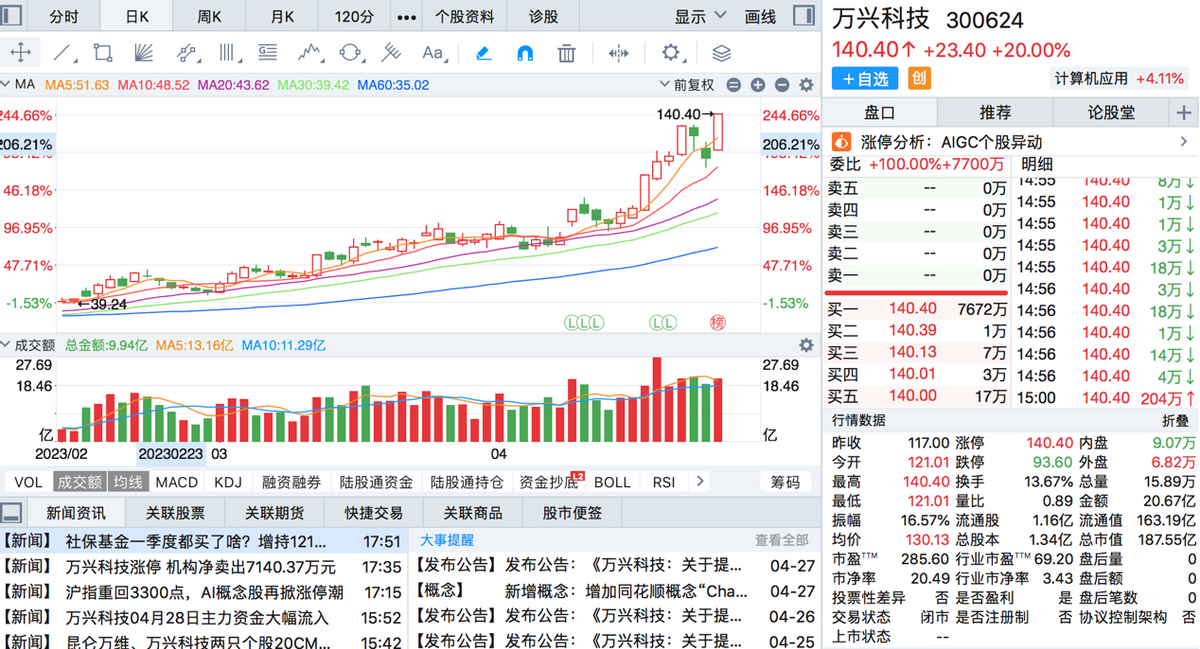The width and height of the screenshot is (1200, 649).
Task: Switch to 120分 chart tab
Action: tap(355, 17)
